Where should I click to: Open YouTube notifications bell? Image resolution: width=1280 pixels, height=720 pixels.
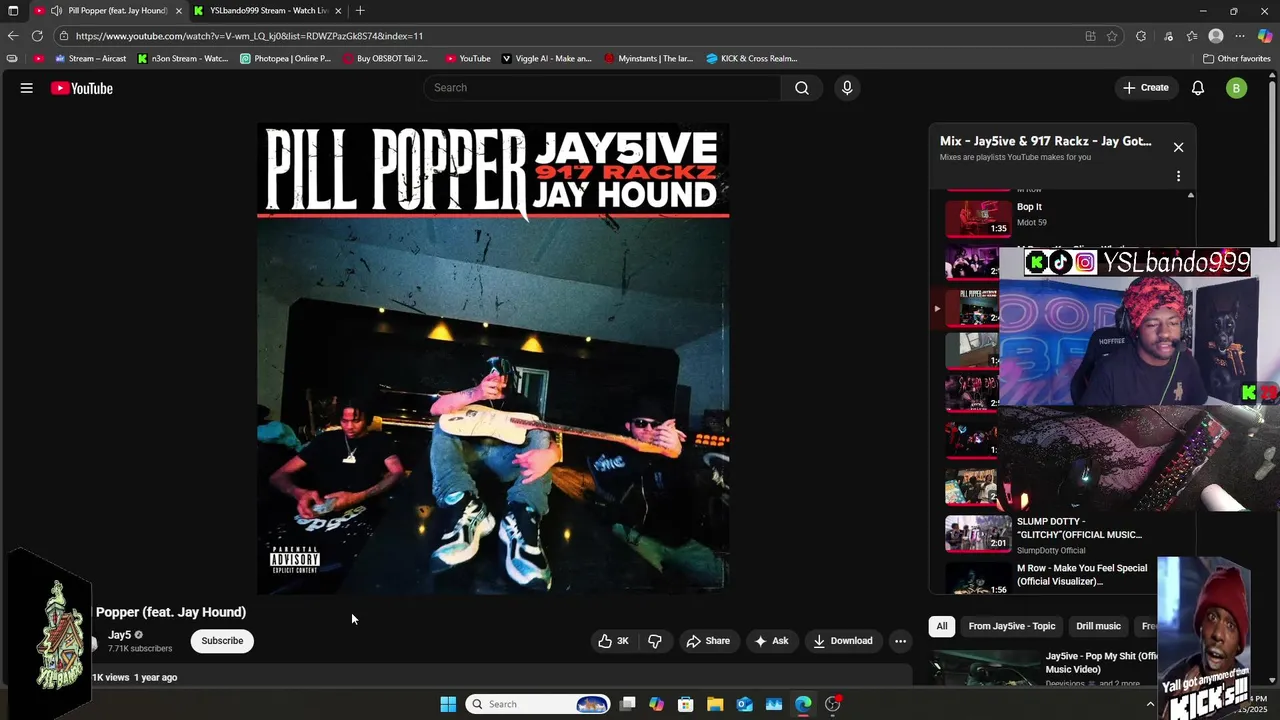[1198, 88]
